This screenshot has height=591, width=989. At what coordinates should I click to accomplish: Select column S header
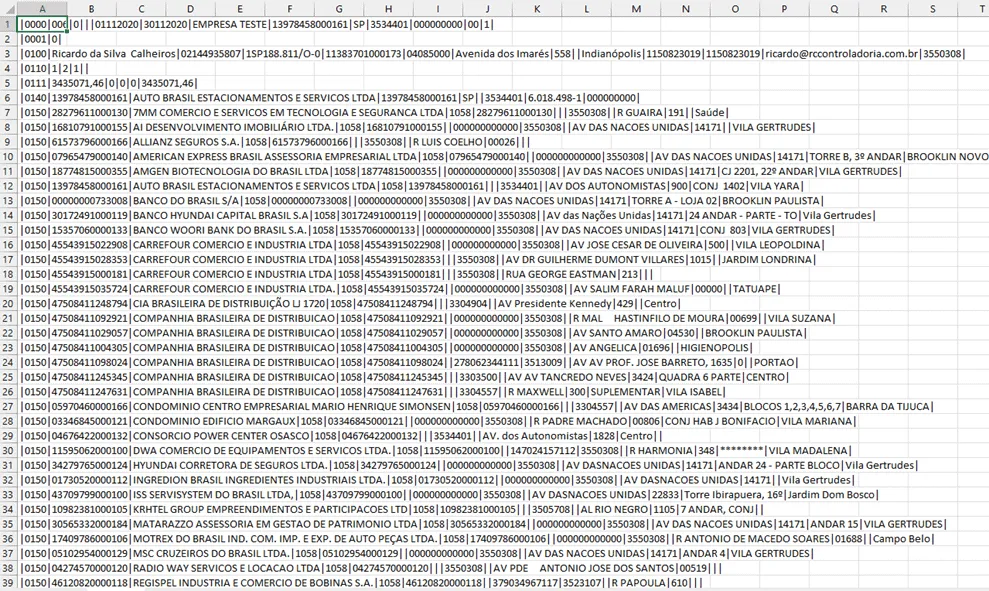[x=933, y=9]
